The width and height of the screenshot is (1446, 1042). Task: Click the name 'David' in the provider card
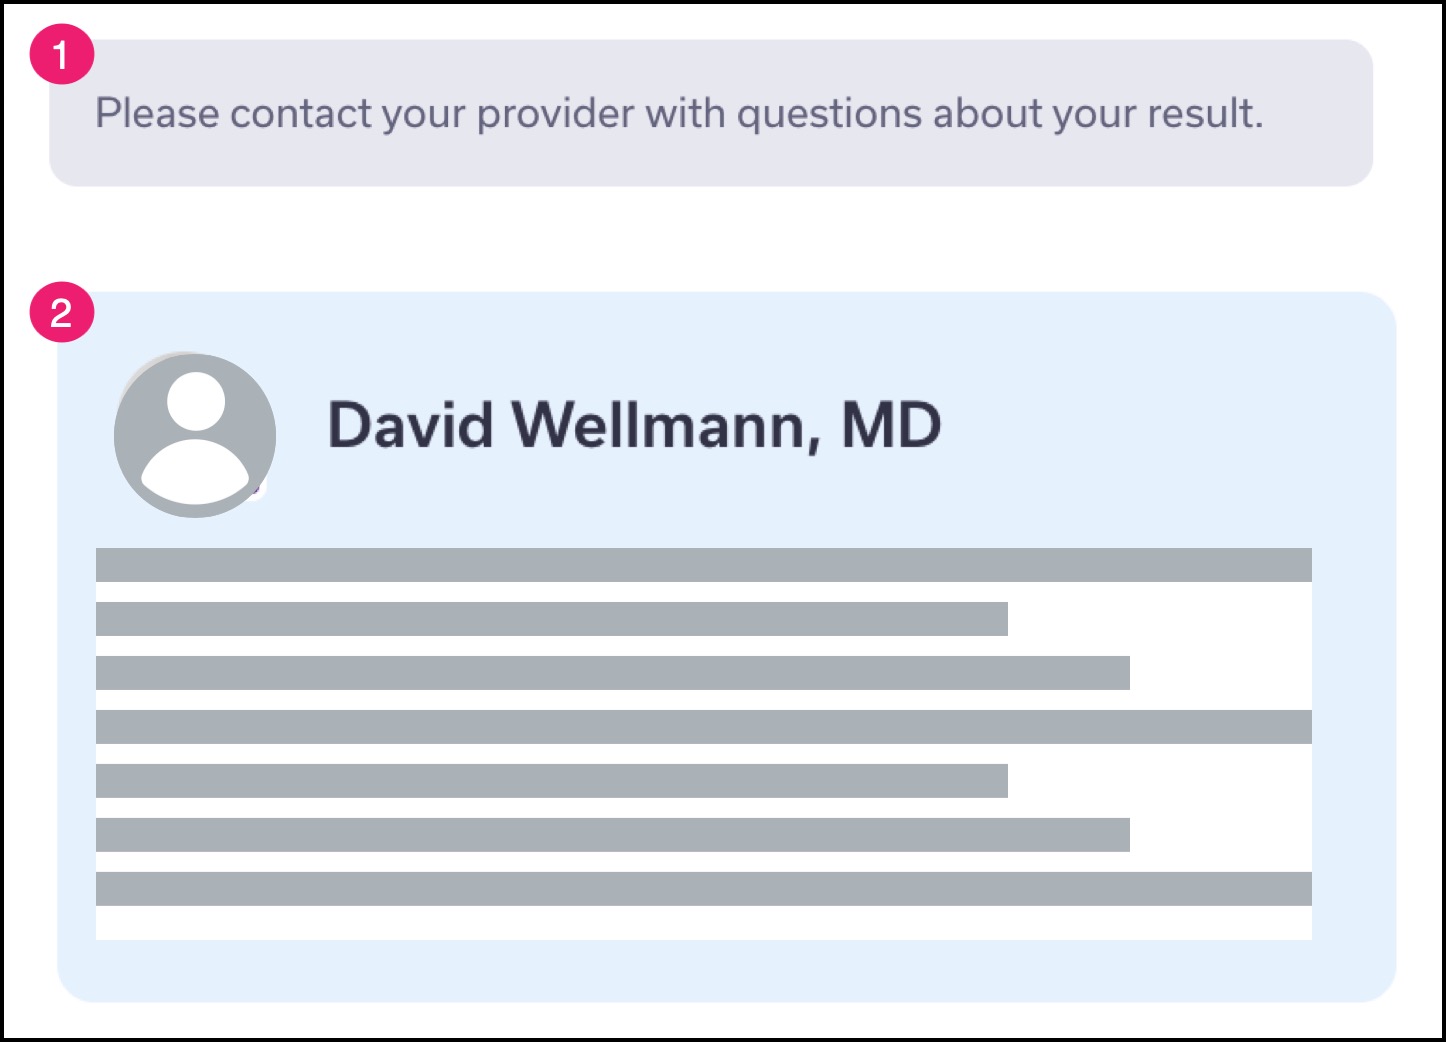(411, 425)
